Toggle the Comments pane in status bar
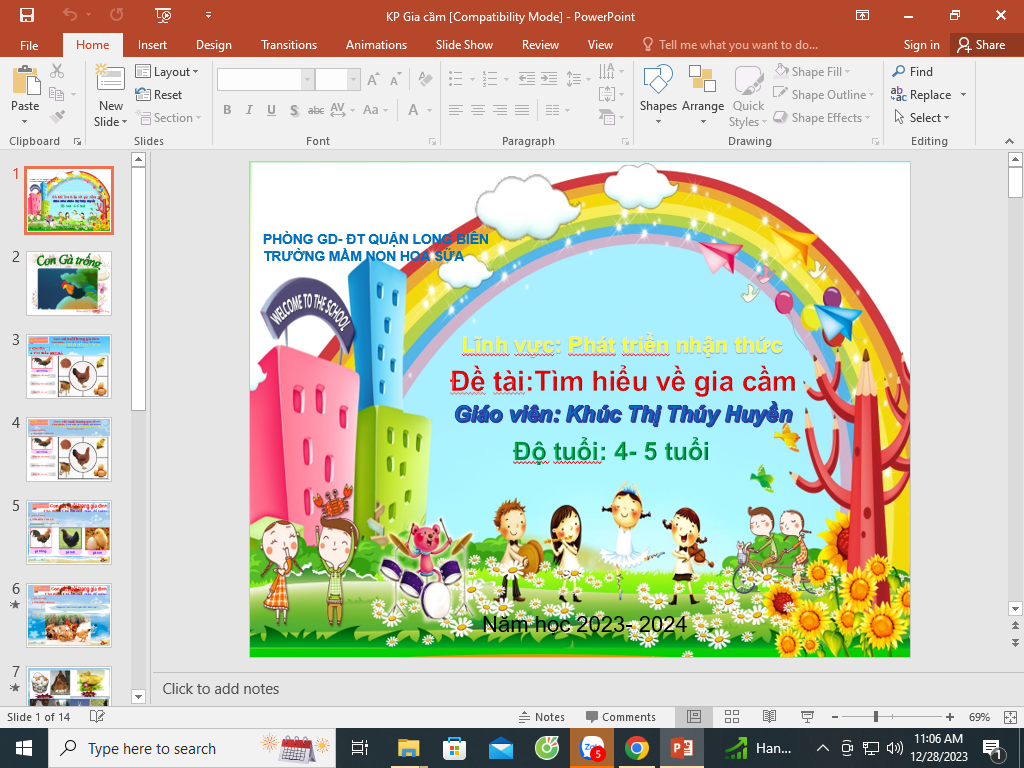This screenshot has width=1024, height=768. (x=620, y=717)
